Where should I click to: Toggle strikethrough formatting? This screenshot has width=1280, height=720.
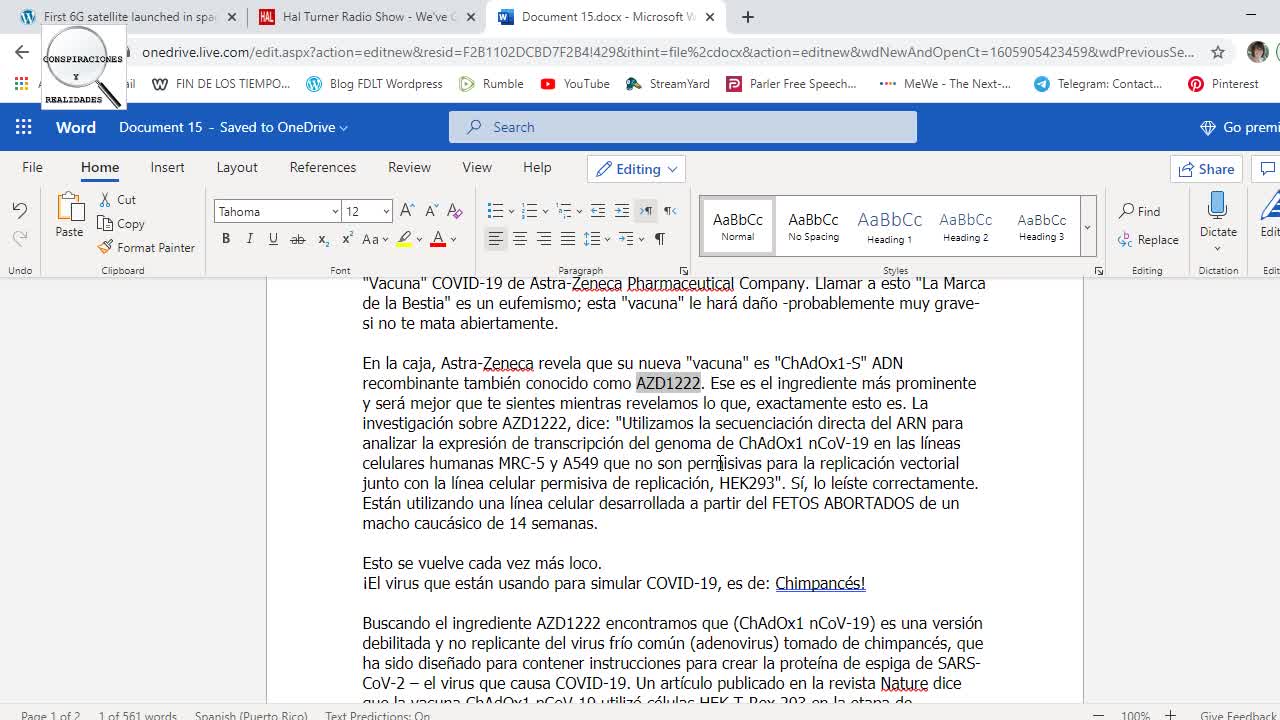[297, 239]
